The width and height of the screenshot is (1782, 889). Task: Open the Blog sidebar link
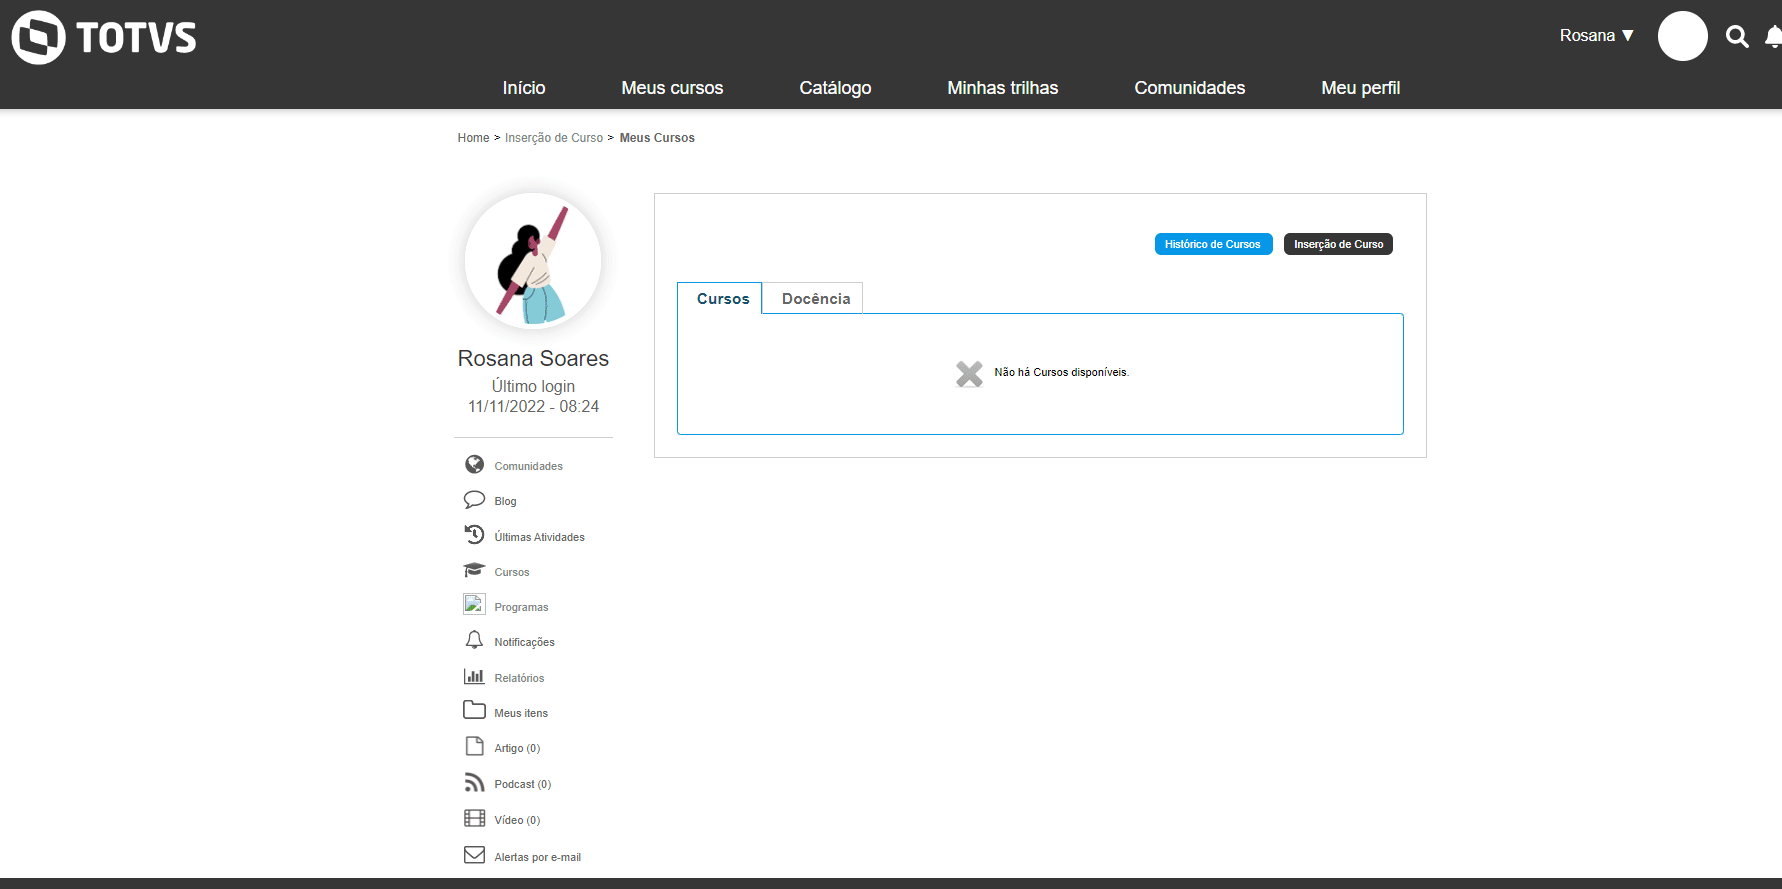click(505, 501)
